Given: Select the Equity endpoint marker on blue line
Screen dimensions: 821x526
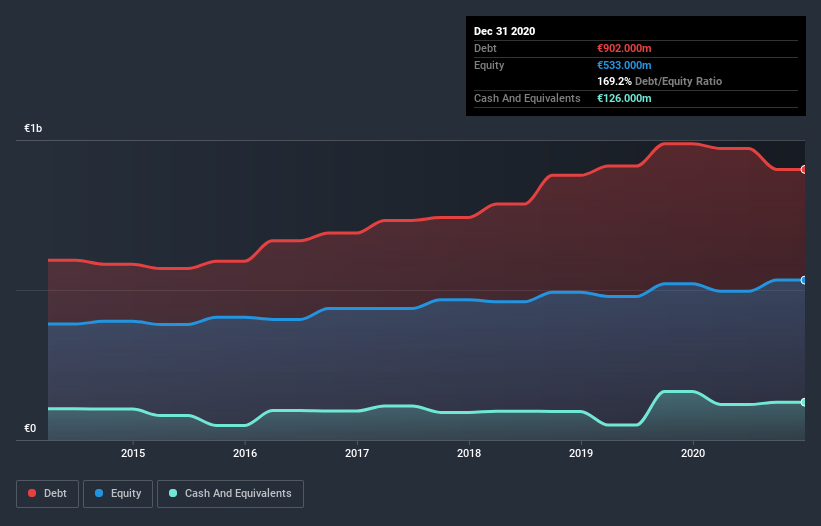Looking at the screenshot, I should (804, 280).
